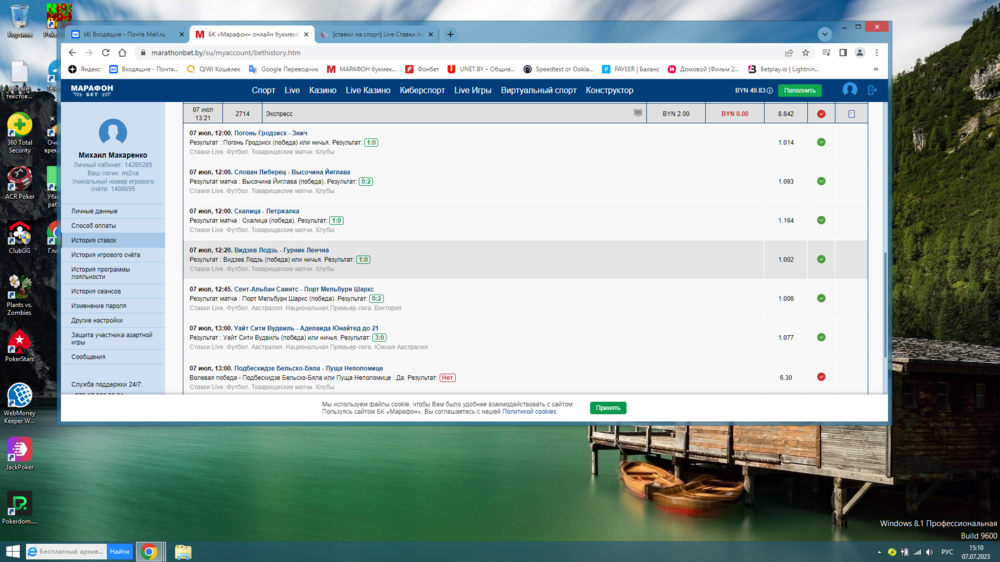
Task: Reload the page in Chrome
Action: point(105,53)
